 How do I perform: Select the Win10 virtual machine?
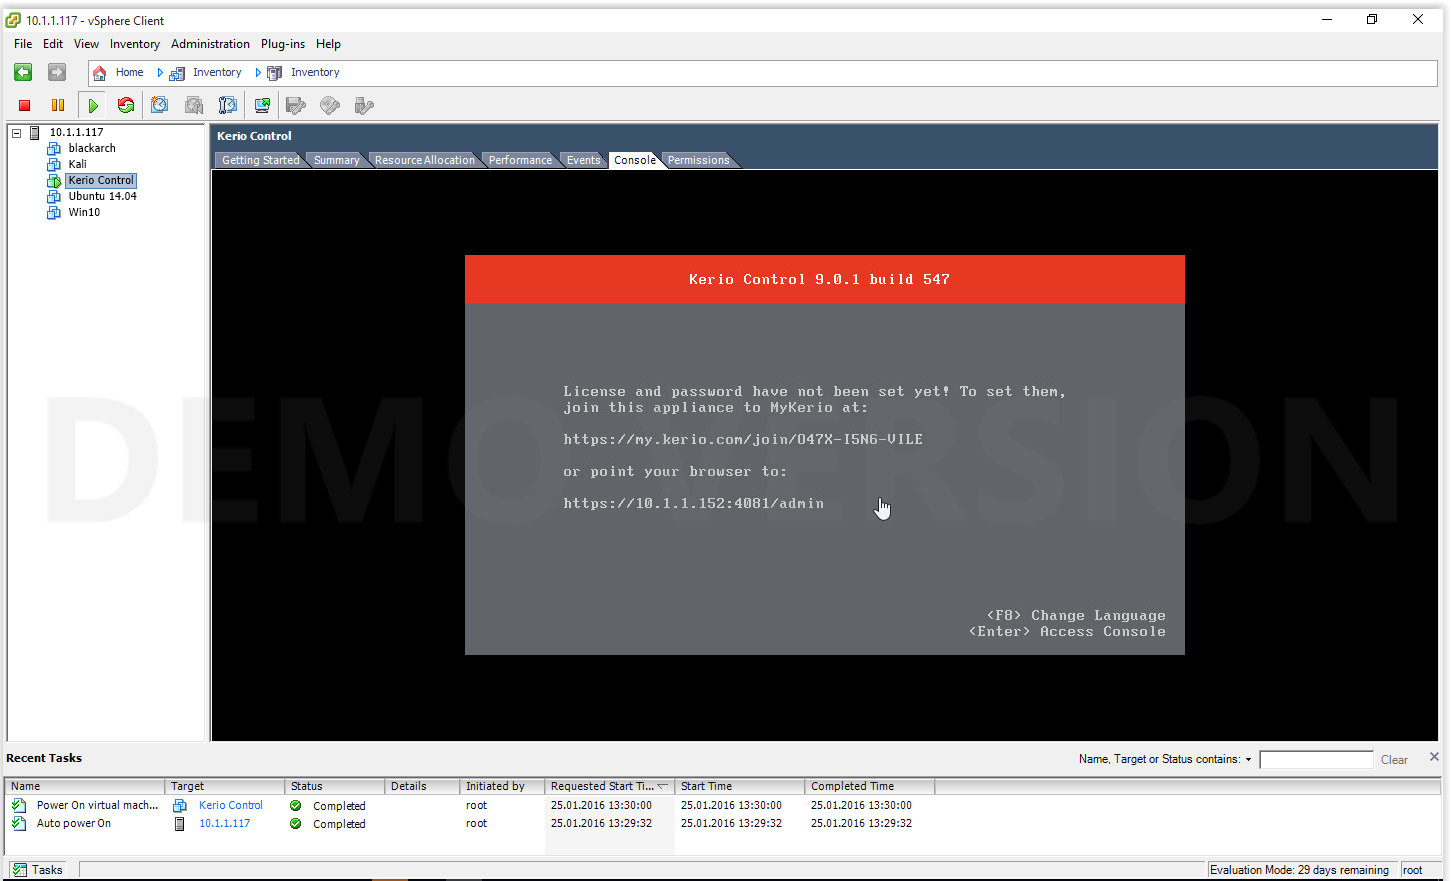click(x=84, y=212)
